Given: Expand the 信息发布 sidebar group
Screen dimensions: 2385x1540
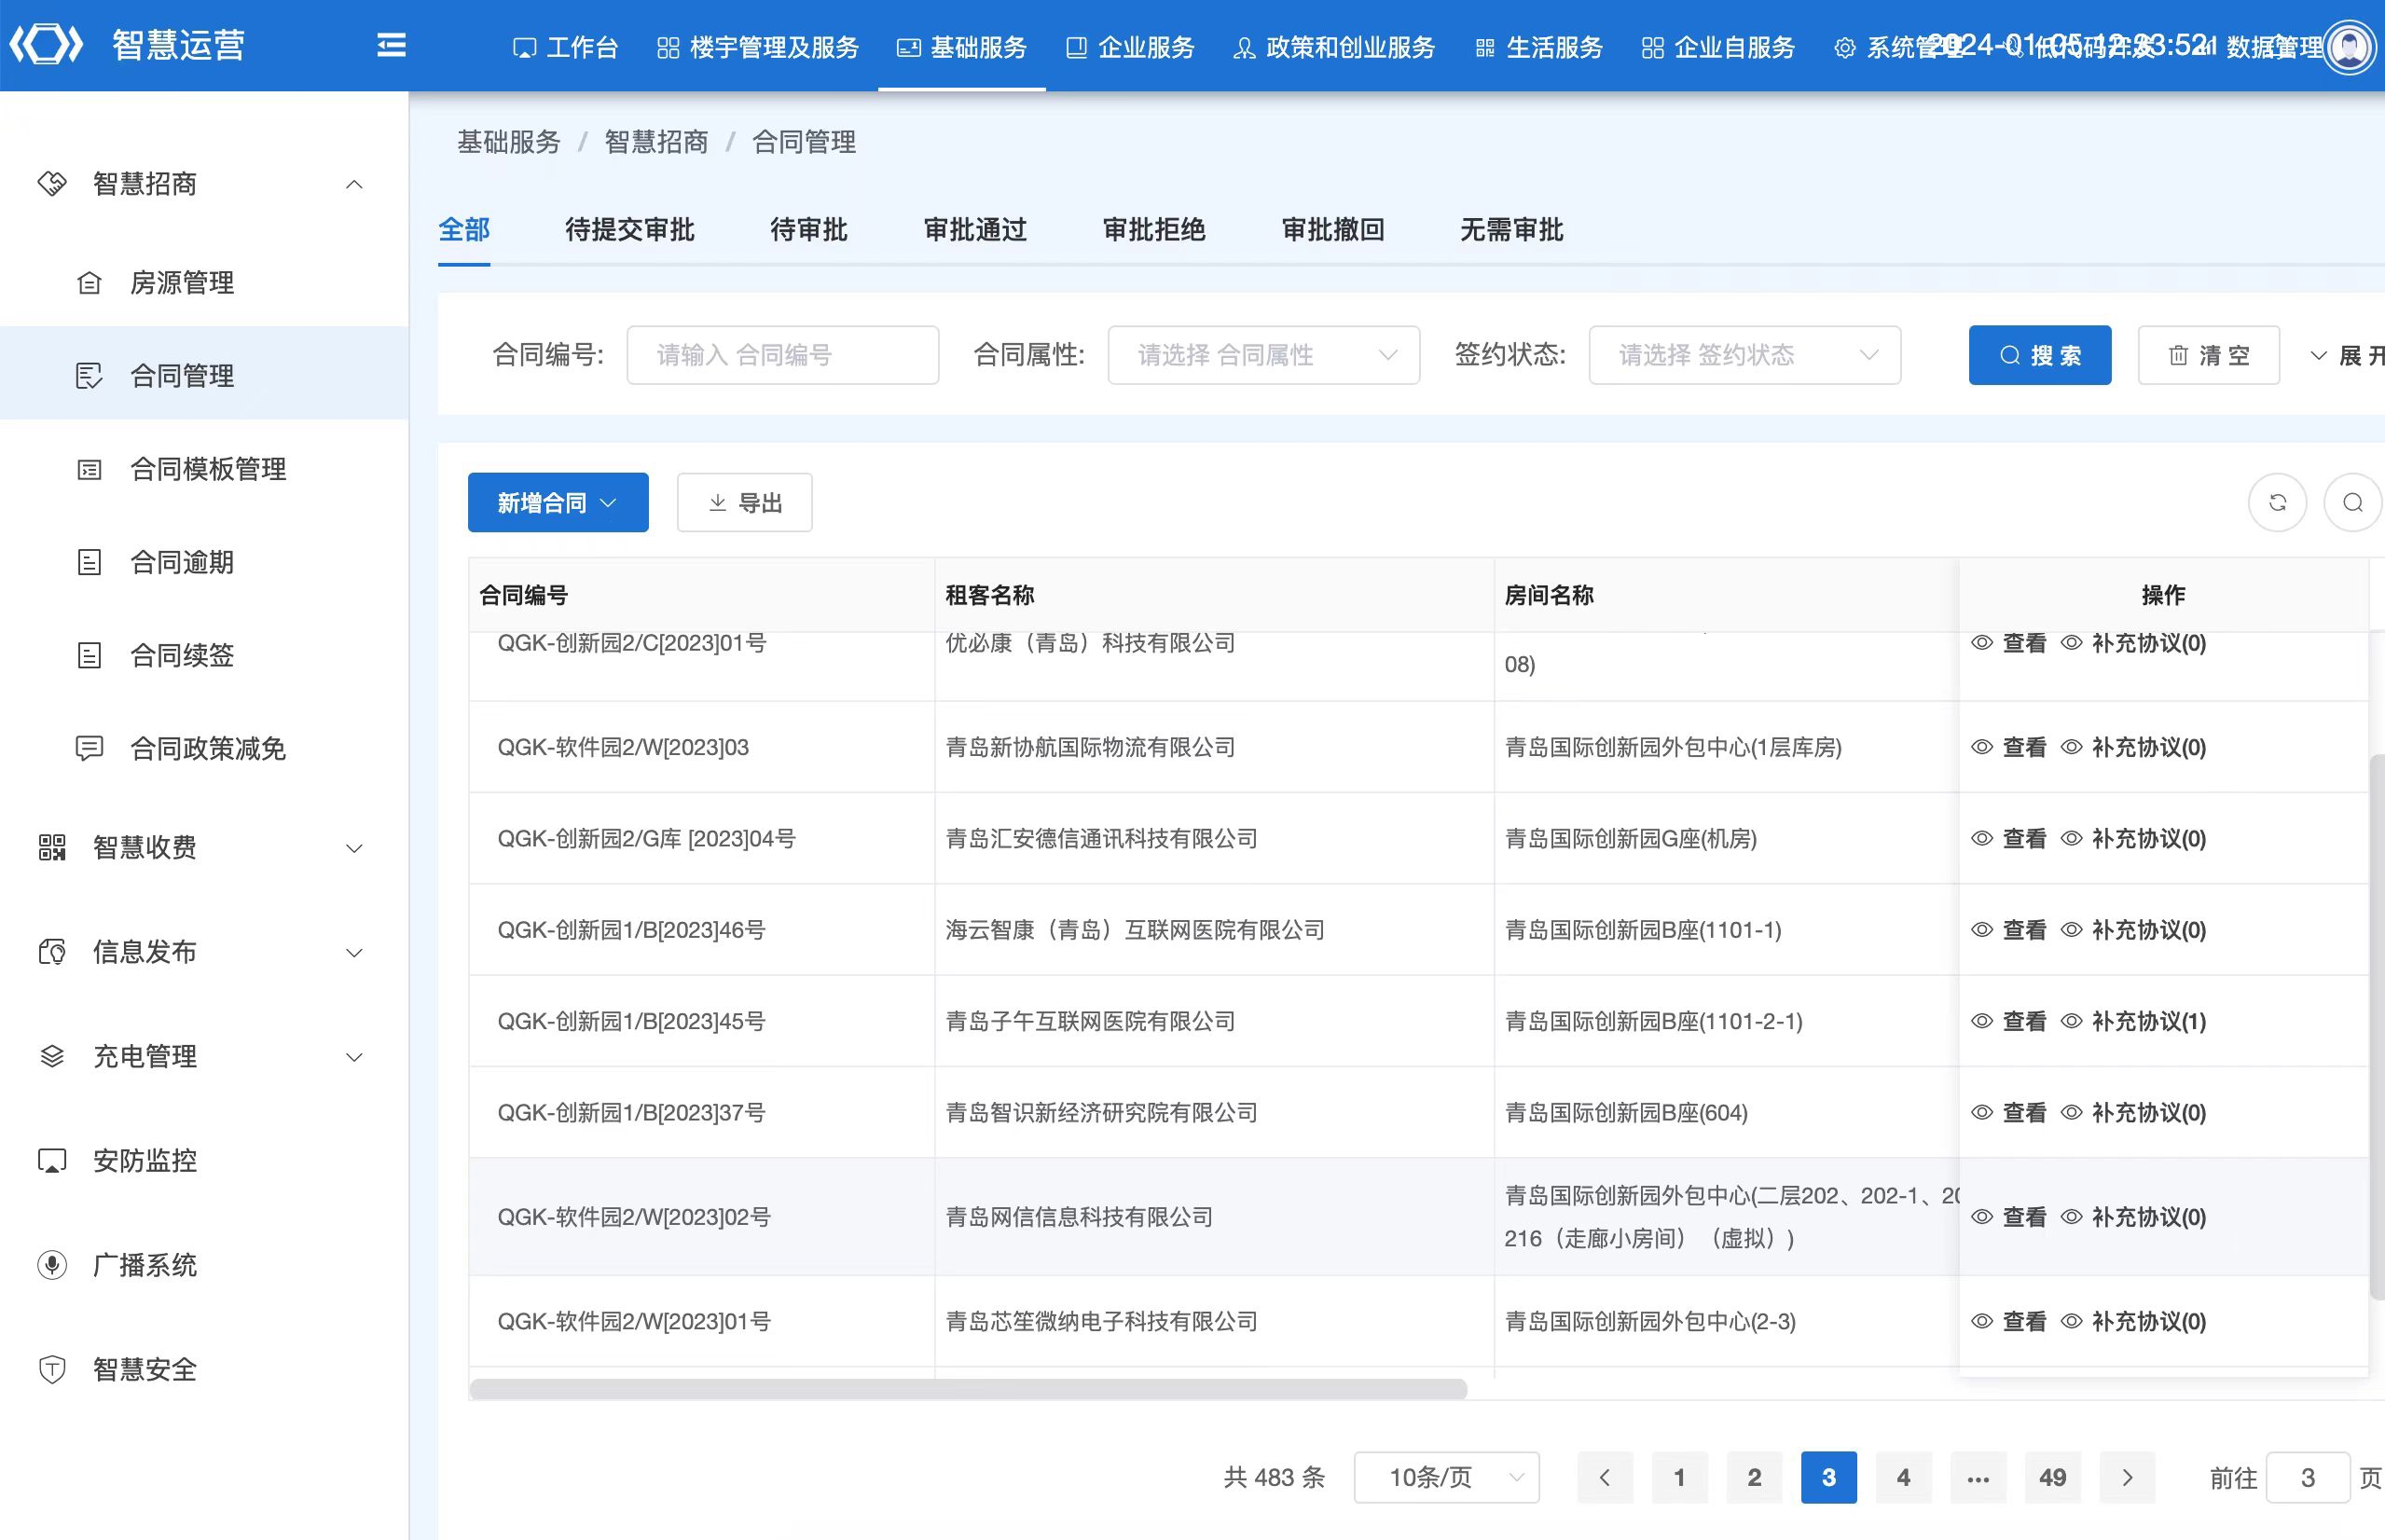Looking at the screenshot, I should [x=354, y=952].
